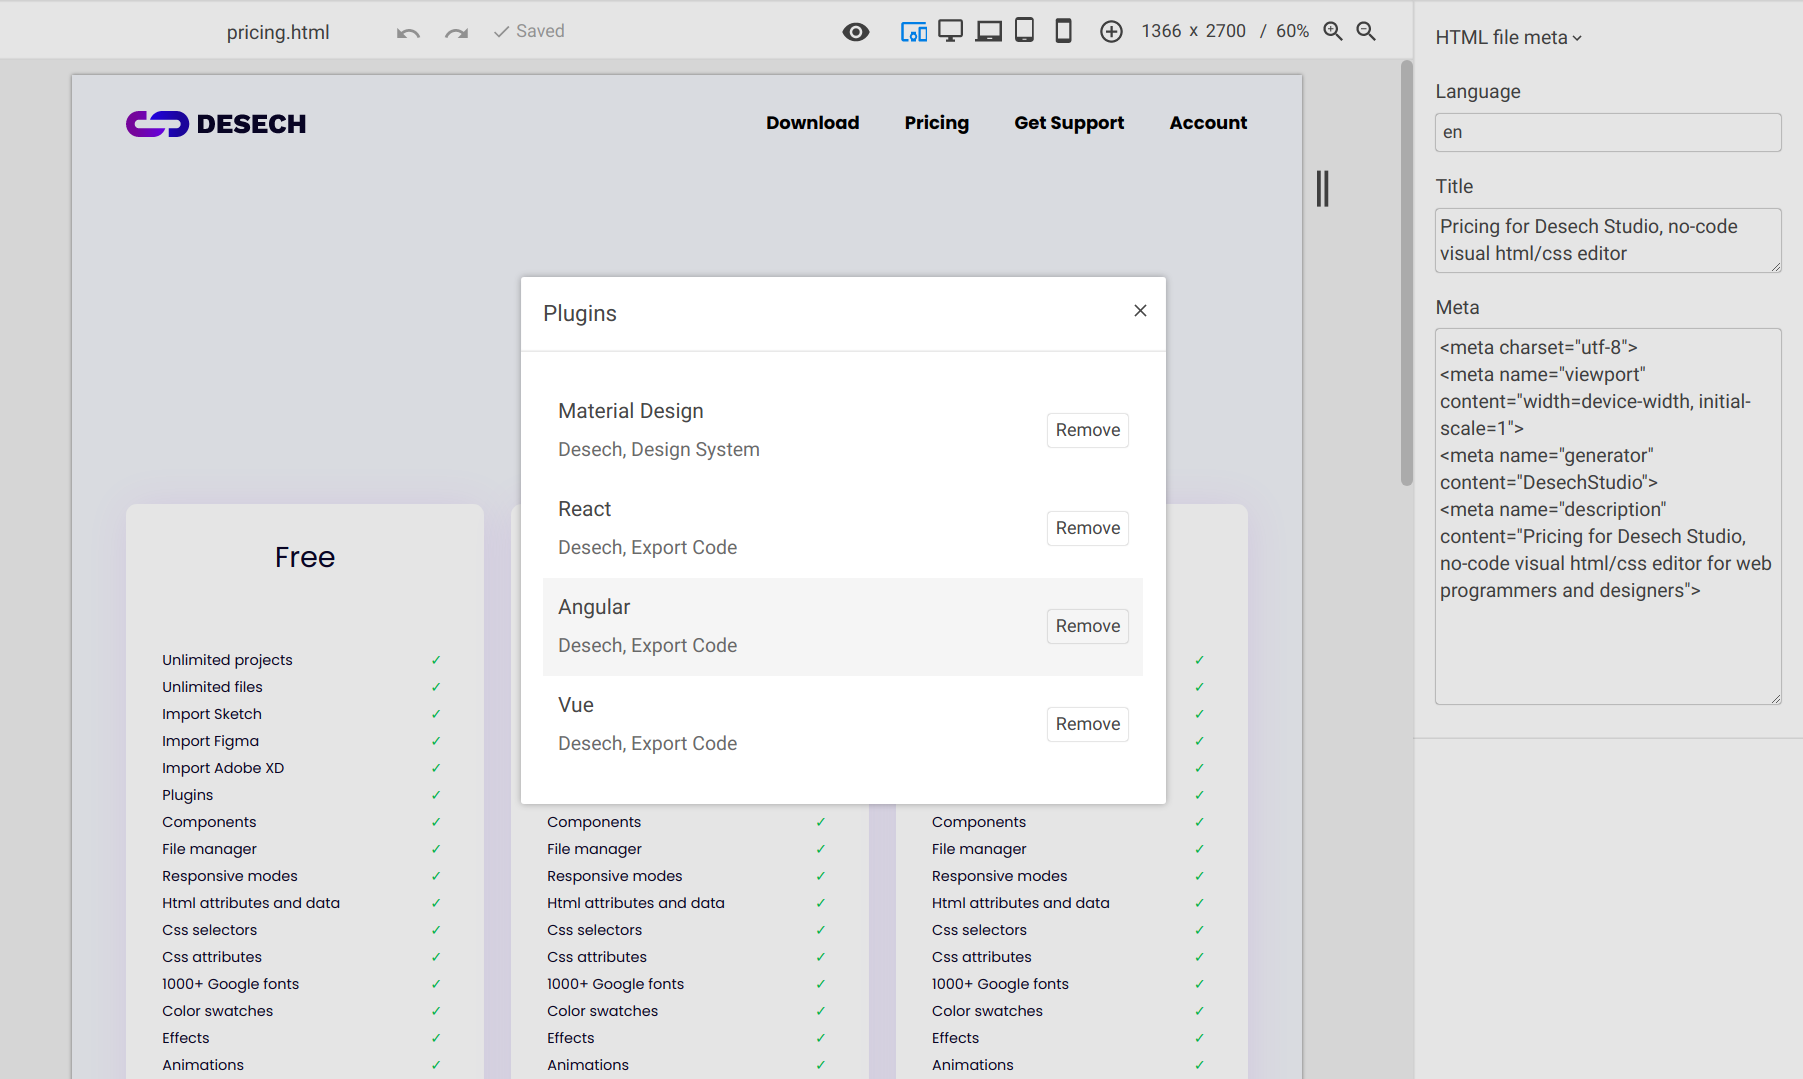The width and height of the screenshot is (1803, 1079).
Task: Open the Get Support nav link
Action: 1069,123
